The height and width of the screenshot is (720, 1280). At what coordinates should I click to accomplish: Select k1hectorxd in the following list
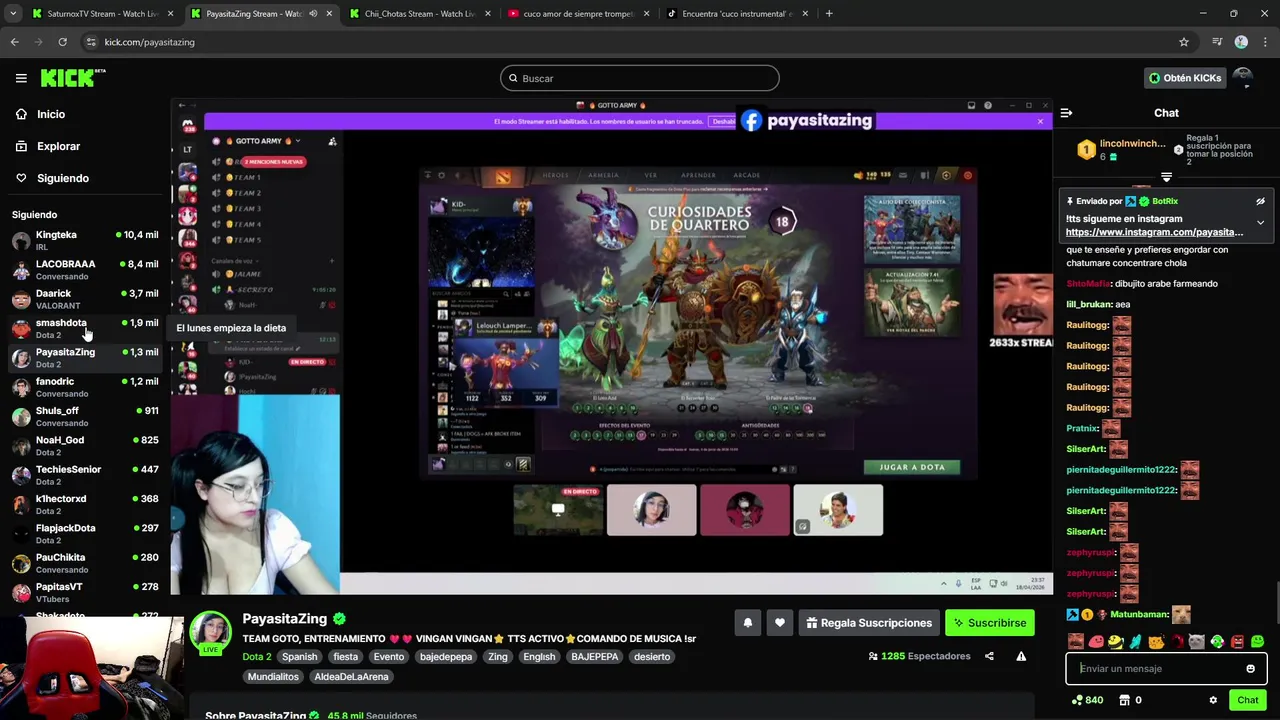click(85, 504)
